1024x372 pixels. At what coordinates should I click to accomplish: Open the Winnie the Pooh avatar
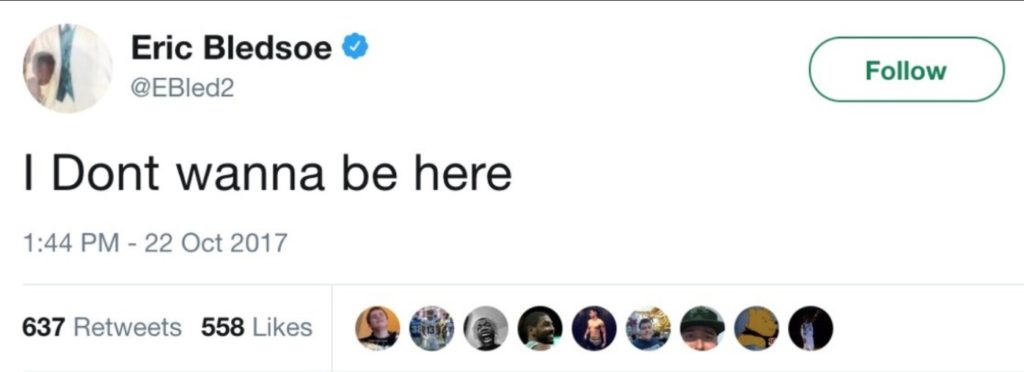pyautogui.click(x=756, y=328)
